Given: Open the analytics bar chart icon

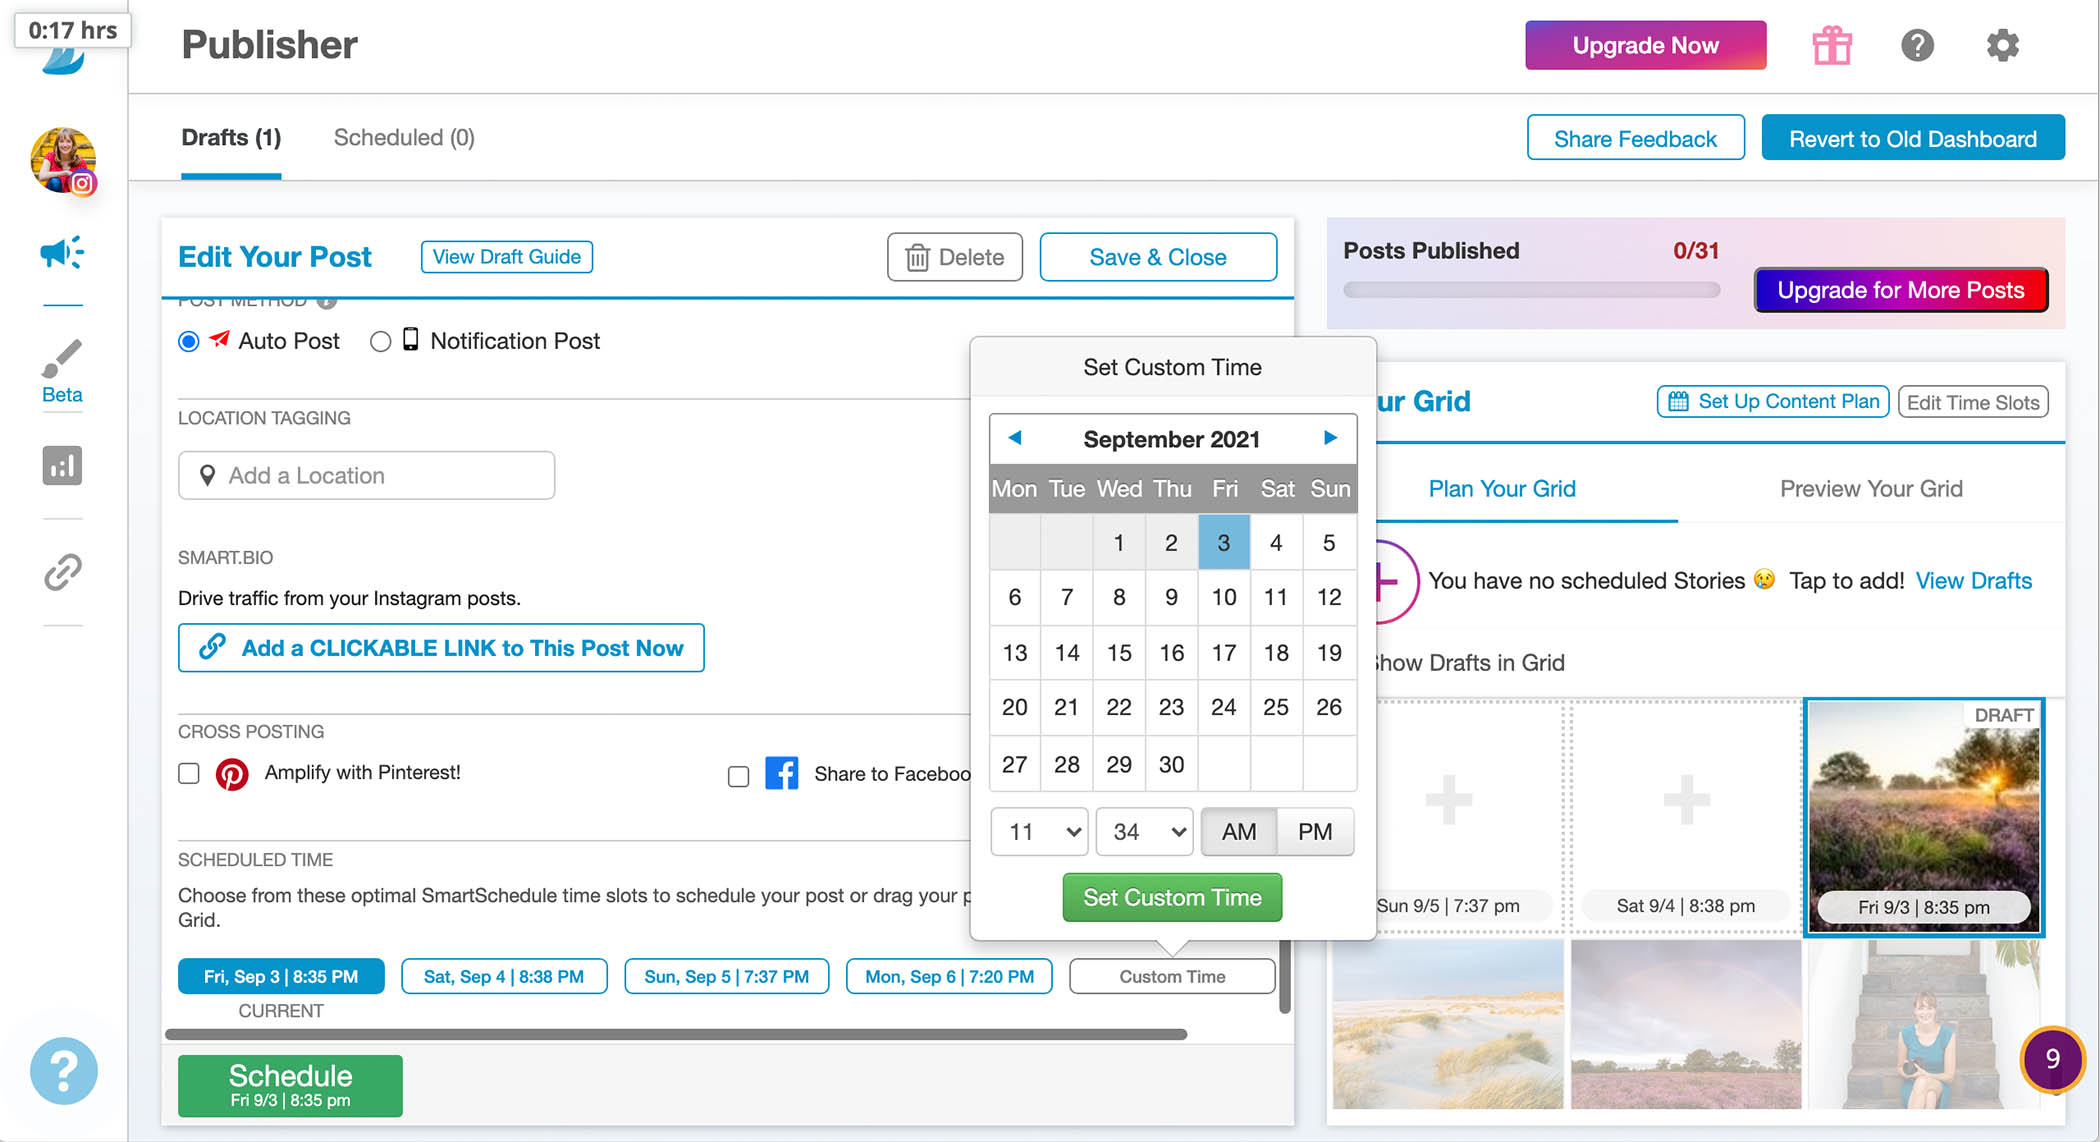Looking at the screenshot, I should pos(62,466).
